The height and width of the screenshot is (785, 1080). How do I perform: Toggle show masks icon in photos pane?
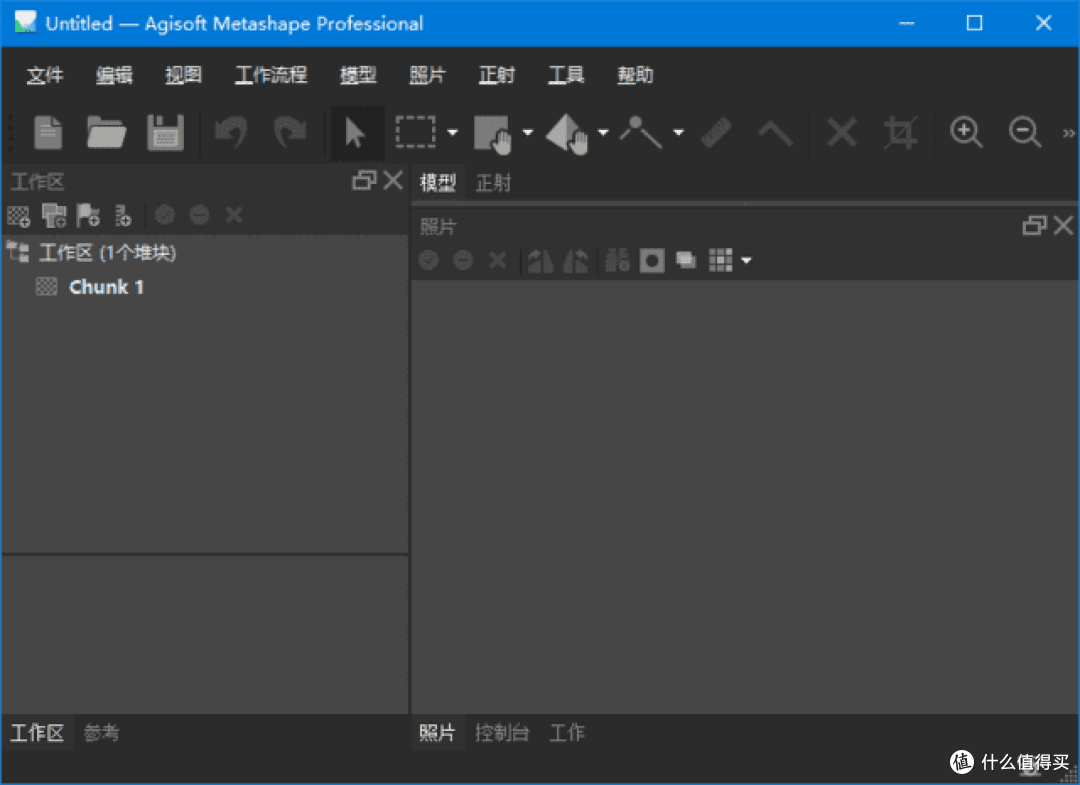[652, 260]
